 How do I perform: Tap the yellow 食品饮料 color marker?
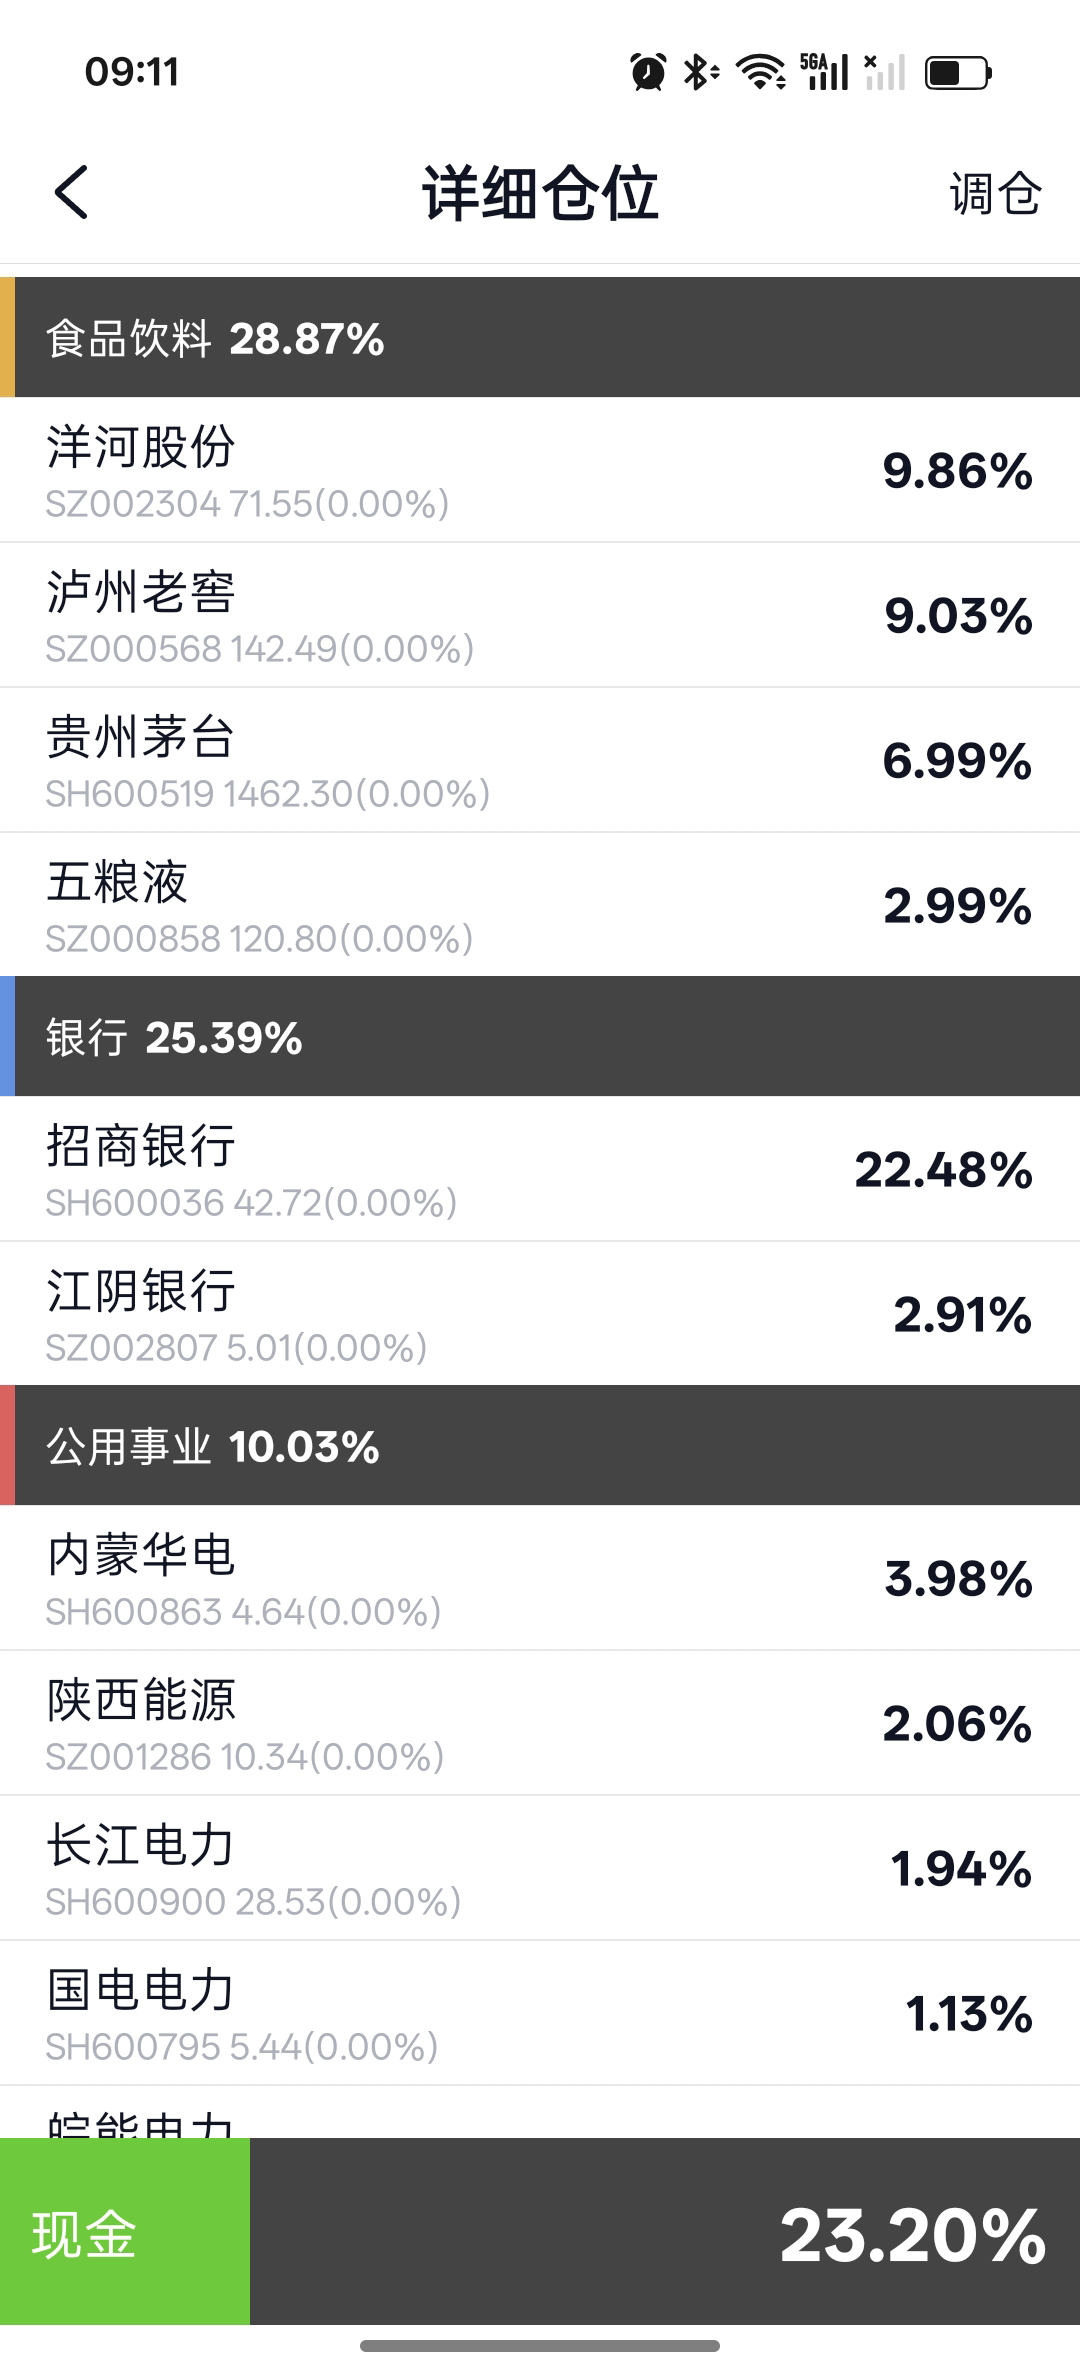point(7,338)
